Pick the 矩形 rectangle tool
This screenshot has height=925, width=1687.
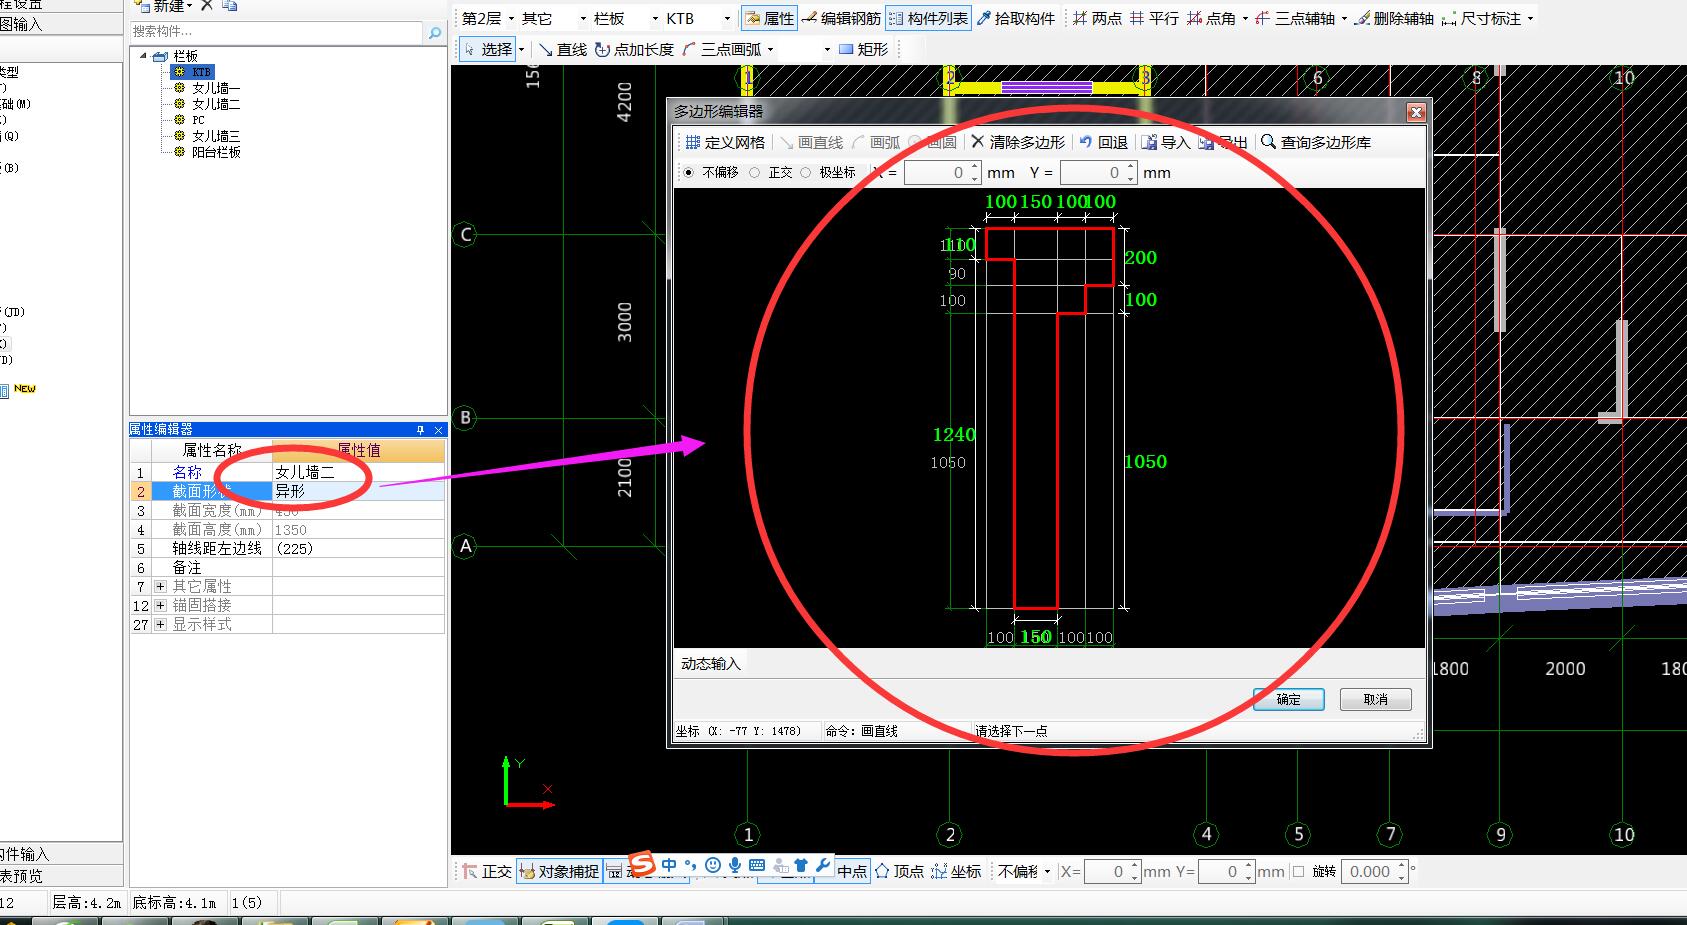tap(863, 49)
